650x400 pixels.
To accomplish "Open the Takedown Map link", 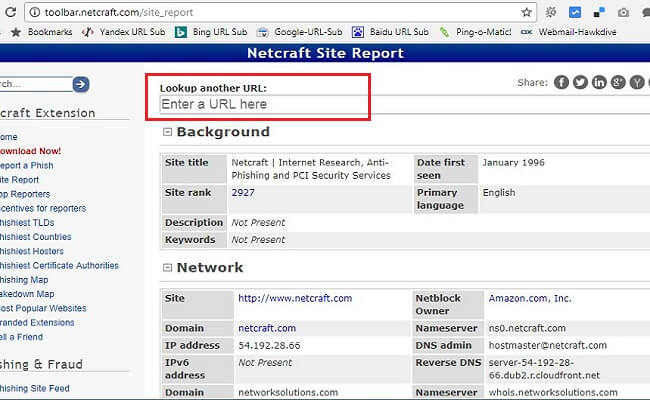I will [x=27, y=294].
